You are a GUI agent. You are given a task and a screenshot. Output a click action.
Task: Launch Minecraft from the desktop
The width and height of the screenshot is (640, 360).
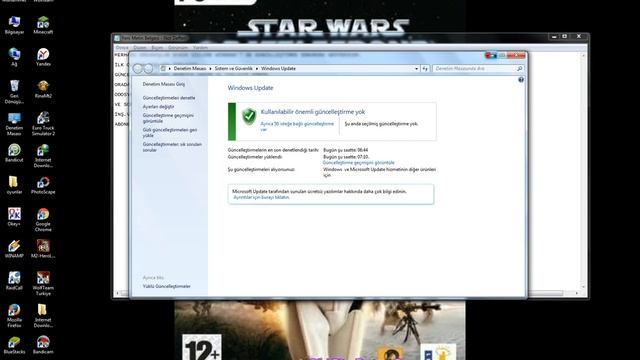(x=43, y=24)
